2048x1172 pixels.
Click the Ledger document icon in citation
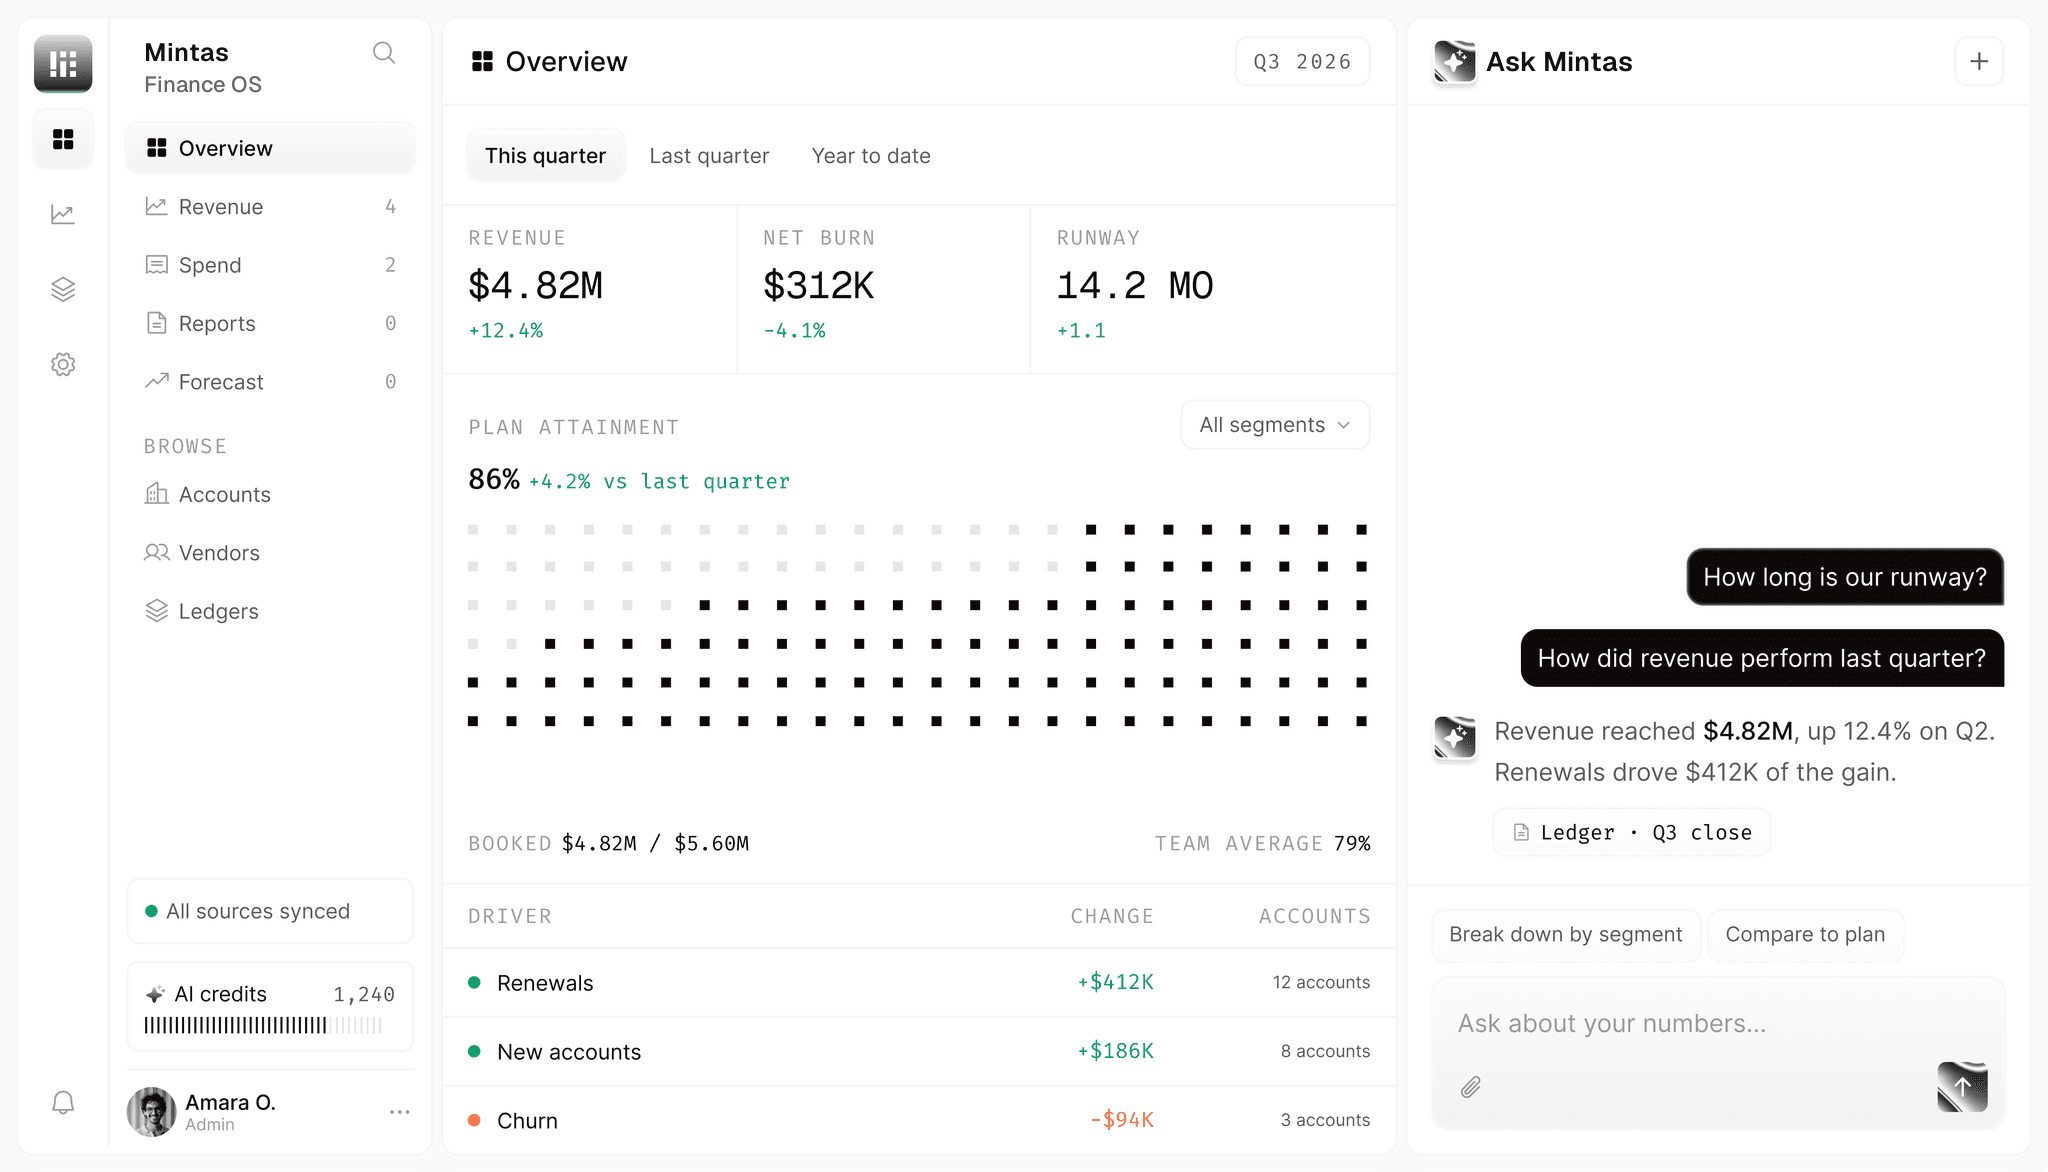pos(1521,832)
